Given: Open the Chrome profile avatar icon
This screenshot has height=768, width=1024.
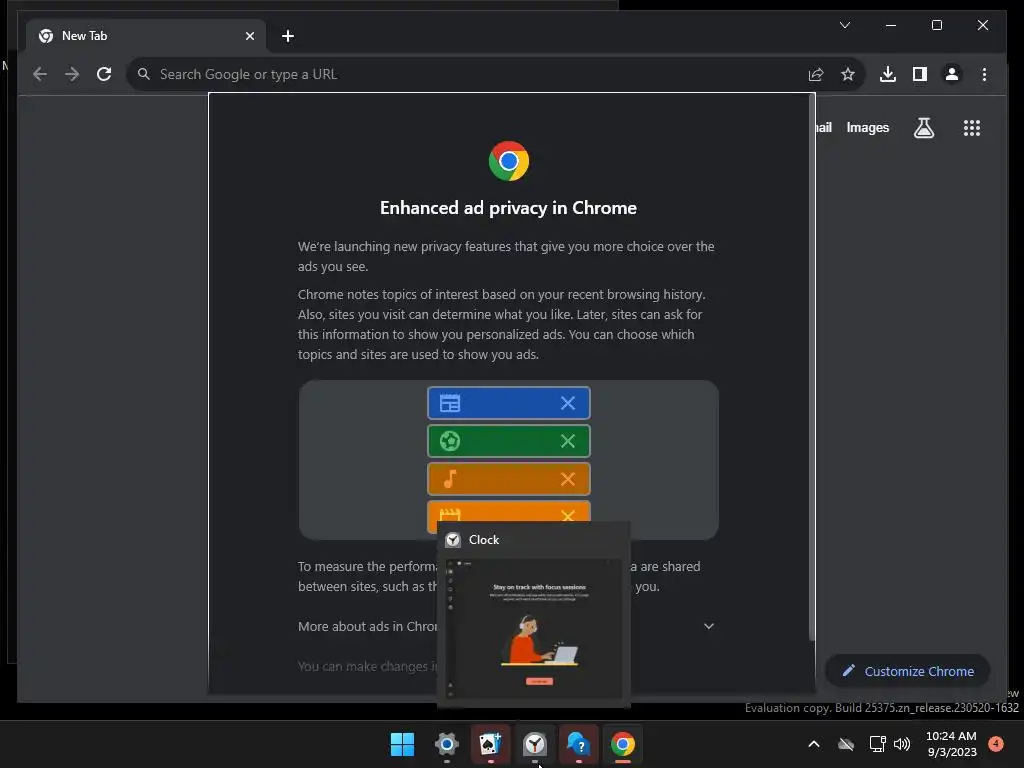Looking at the screenshot, I should click(952, 74).
